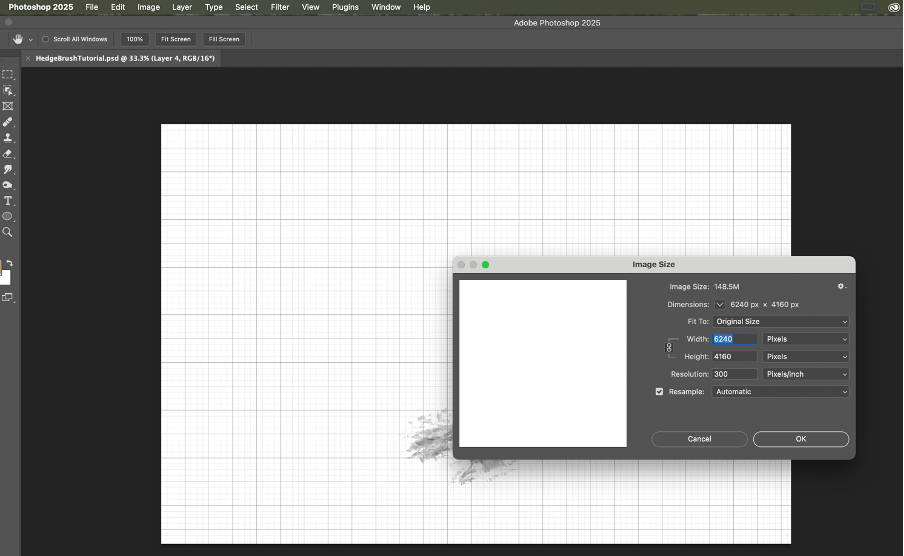Click the Fit Screen button
The height and width of the screenshot is (556, 904).
click(175, 39)
